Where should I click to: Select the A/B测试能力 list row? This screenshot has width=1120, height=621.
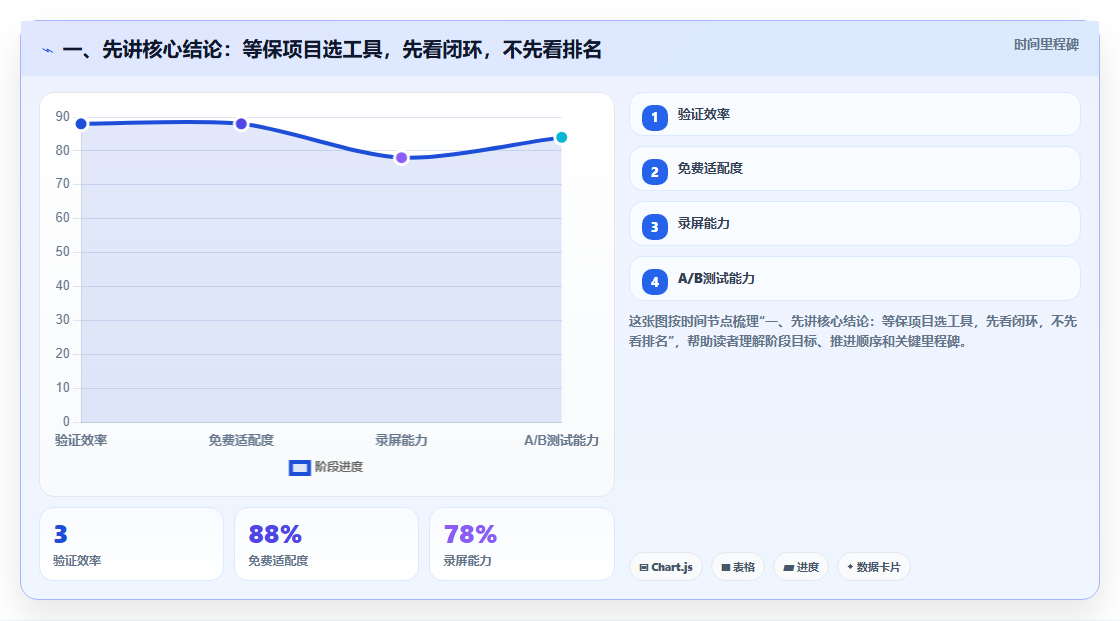click(x=854, y=279)
